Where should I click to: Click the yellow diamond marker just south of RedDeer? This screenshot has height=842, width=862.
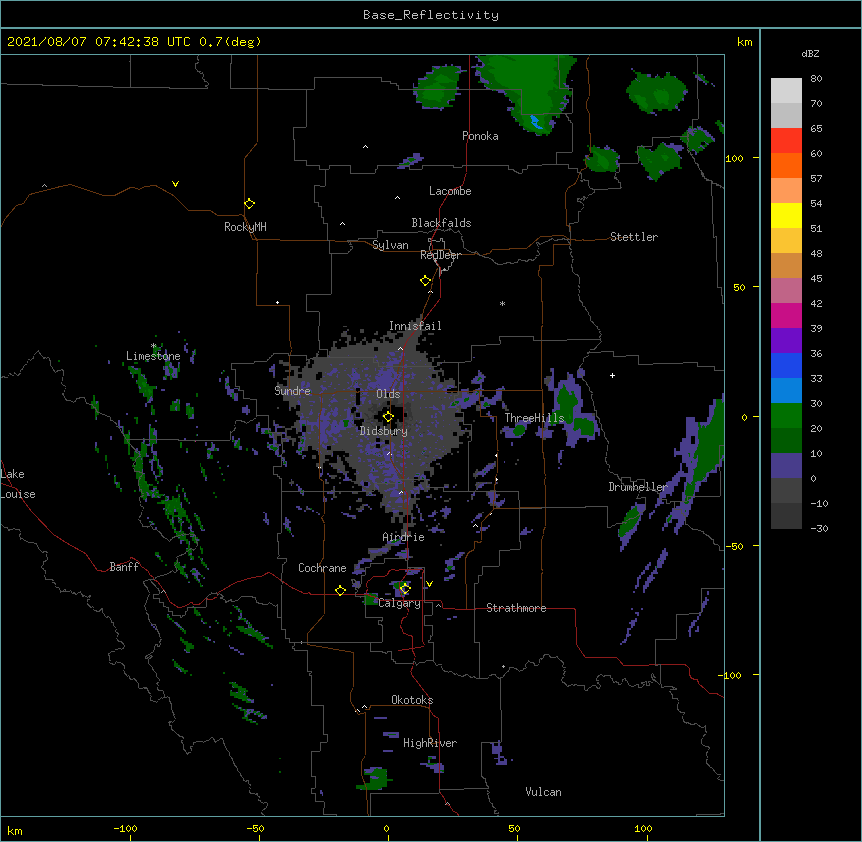[x=425, y=281]
